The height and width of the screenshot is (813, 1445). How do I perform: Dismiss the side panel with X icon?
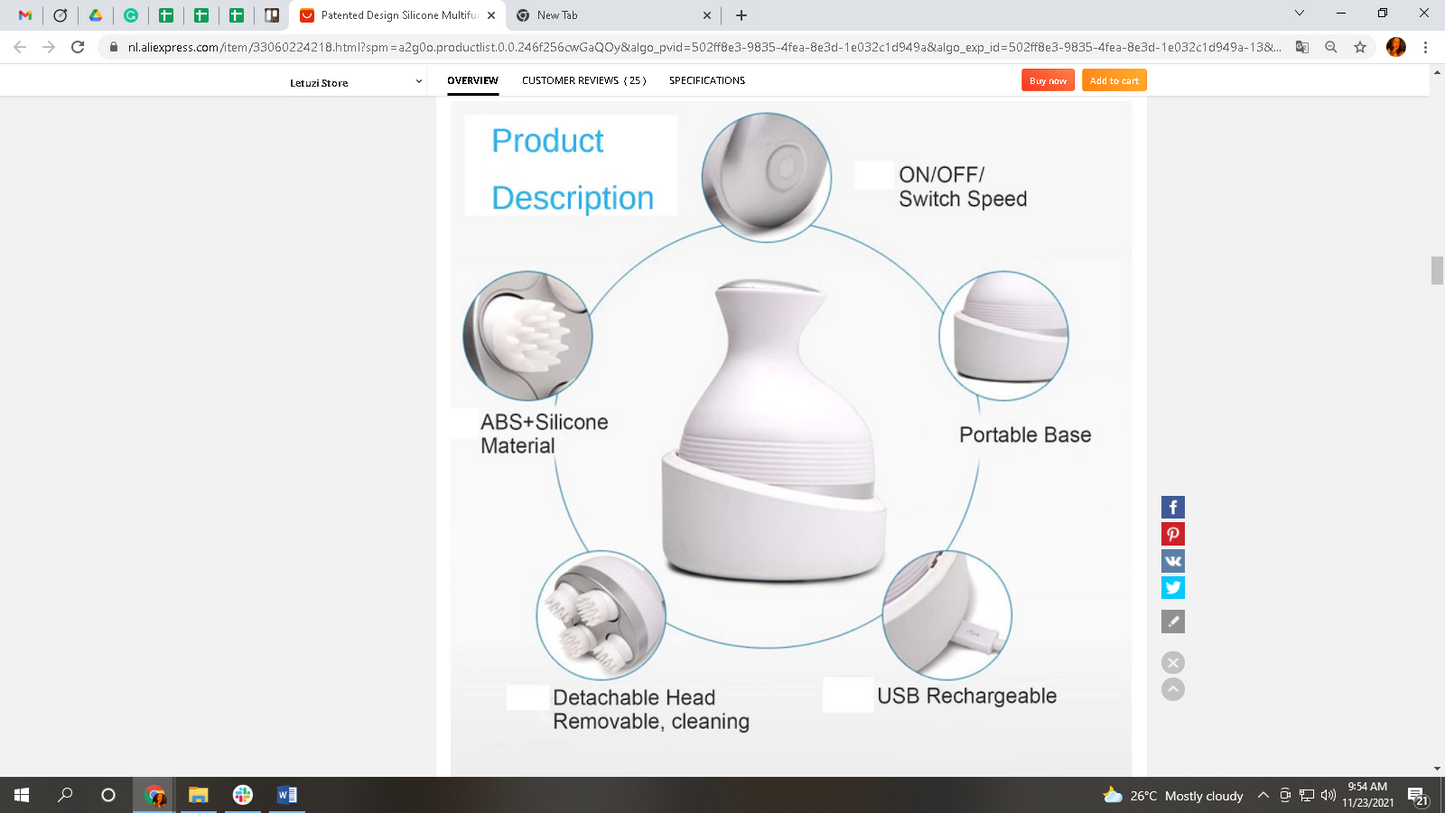[x=1173, y=662]
